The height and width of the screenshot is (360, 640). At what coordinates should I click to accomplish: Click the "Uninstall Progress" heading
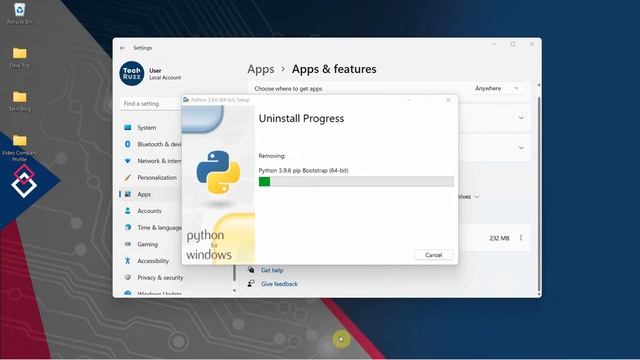[x=301, y=119]
